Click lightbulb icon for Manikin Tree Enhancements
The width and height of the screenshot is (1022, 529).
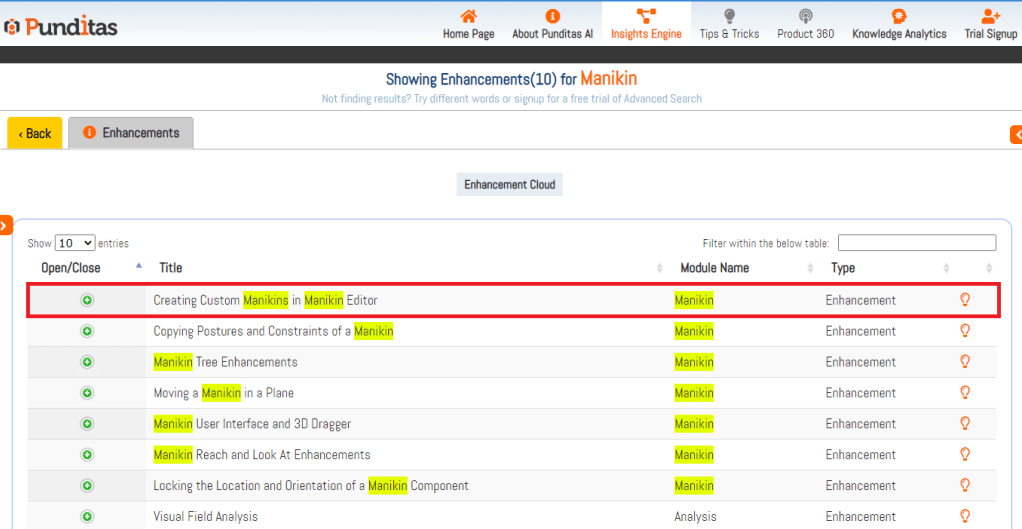point(965,362)
